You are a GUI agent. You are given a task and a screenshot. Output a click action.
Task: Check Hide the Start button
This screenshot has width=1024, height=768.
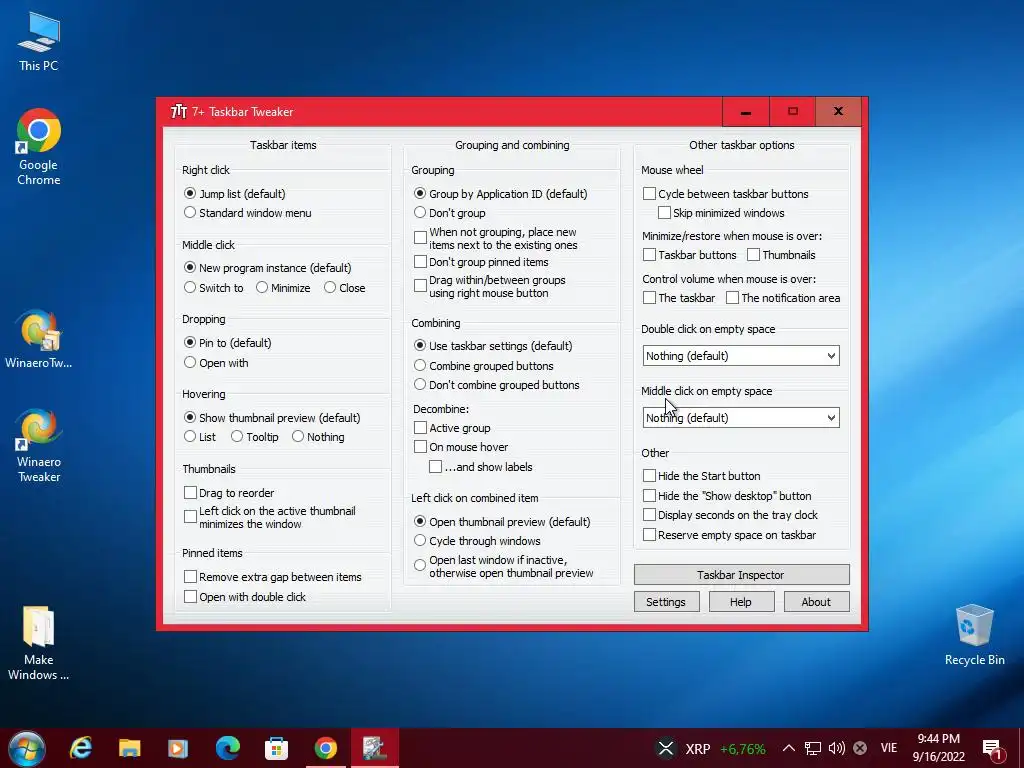[x=702, y=476]
